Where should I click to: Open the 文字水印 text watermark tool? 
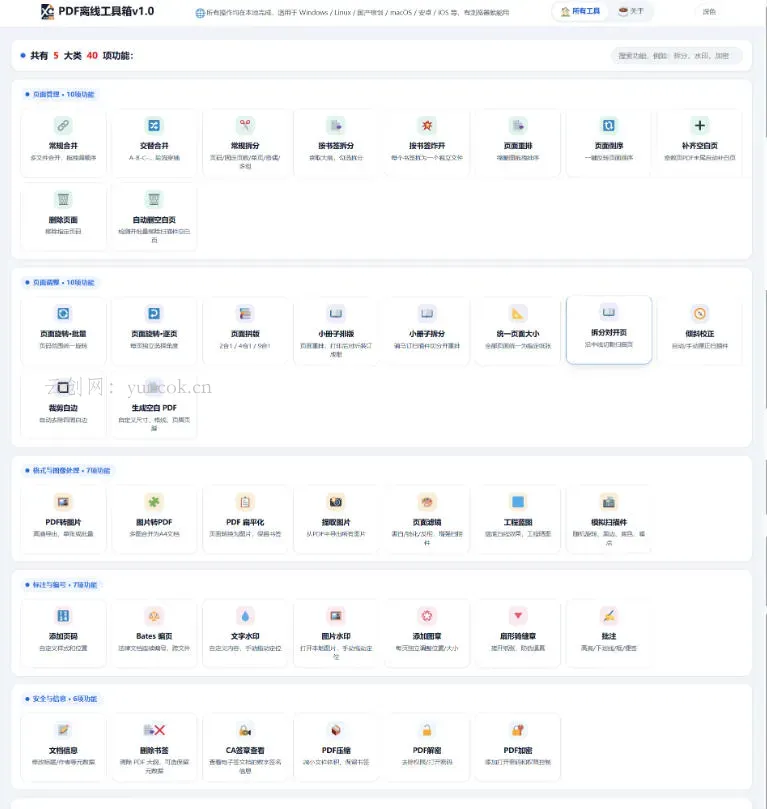[x=245, y=634]
